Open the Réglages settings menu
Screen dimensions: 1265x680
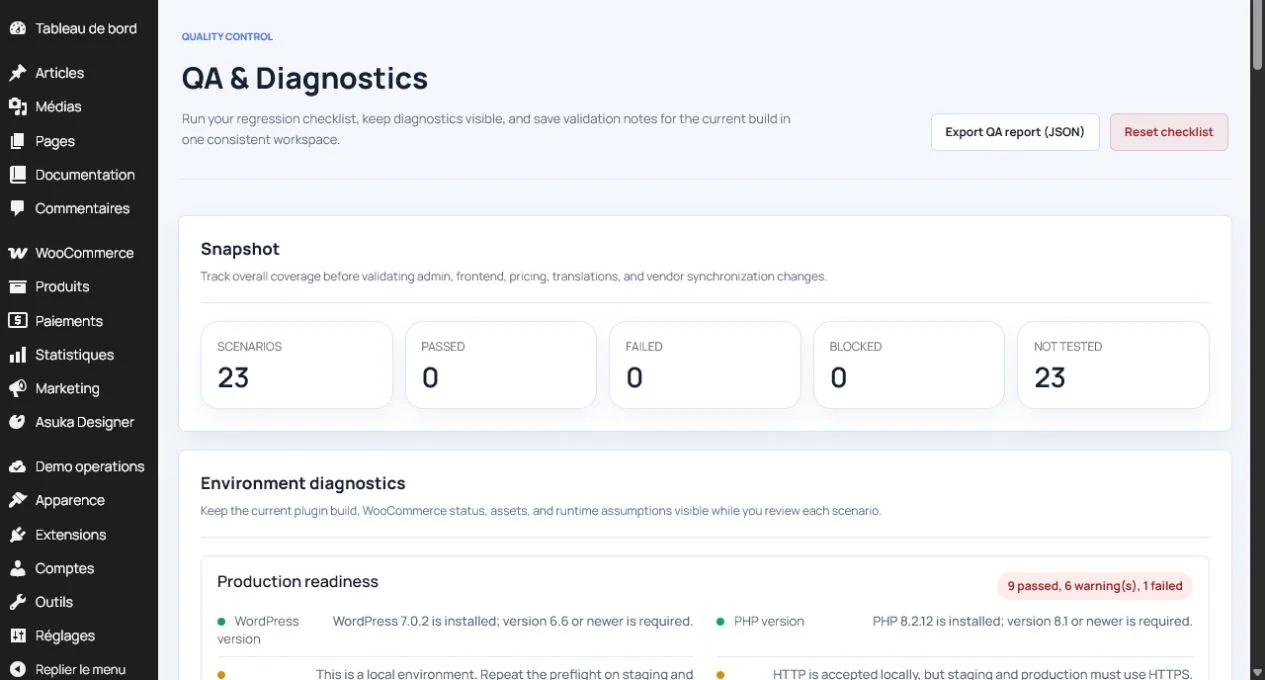[x=79, y=636]
